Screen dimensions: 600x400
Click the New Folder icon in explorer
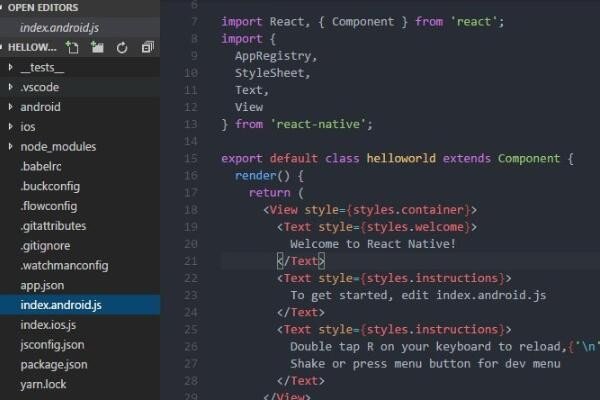pyautogui.click(x=97, y=47)
